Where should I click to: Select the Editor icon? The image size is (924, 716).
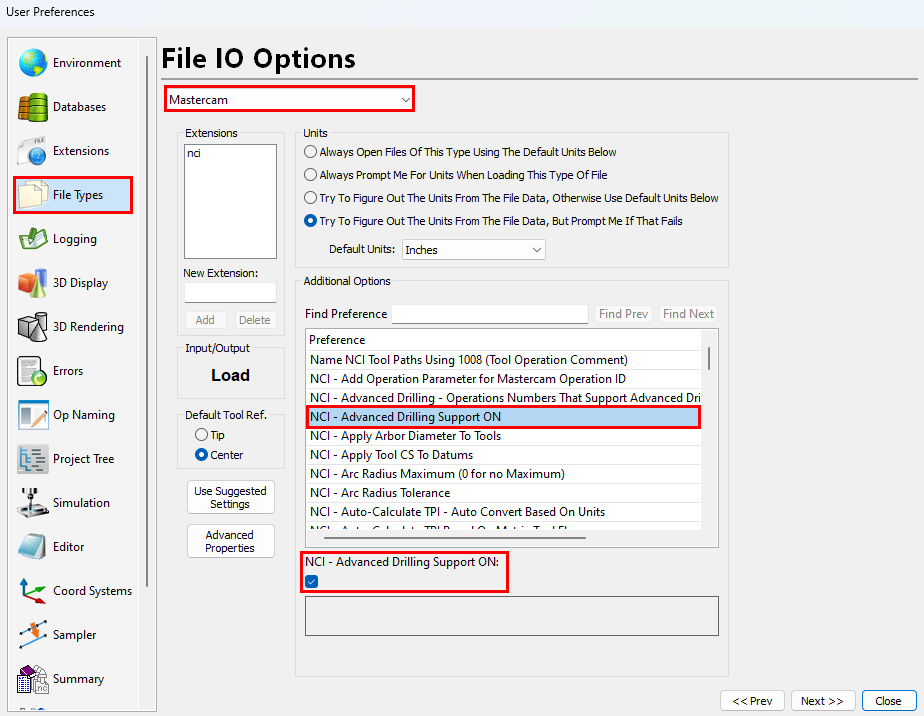(32, 547)
